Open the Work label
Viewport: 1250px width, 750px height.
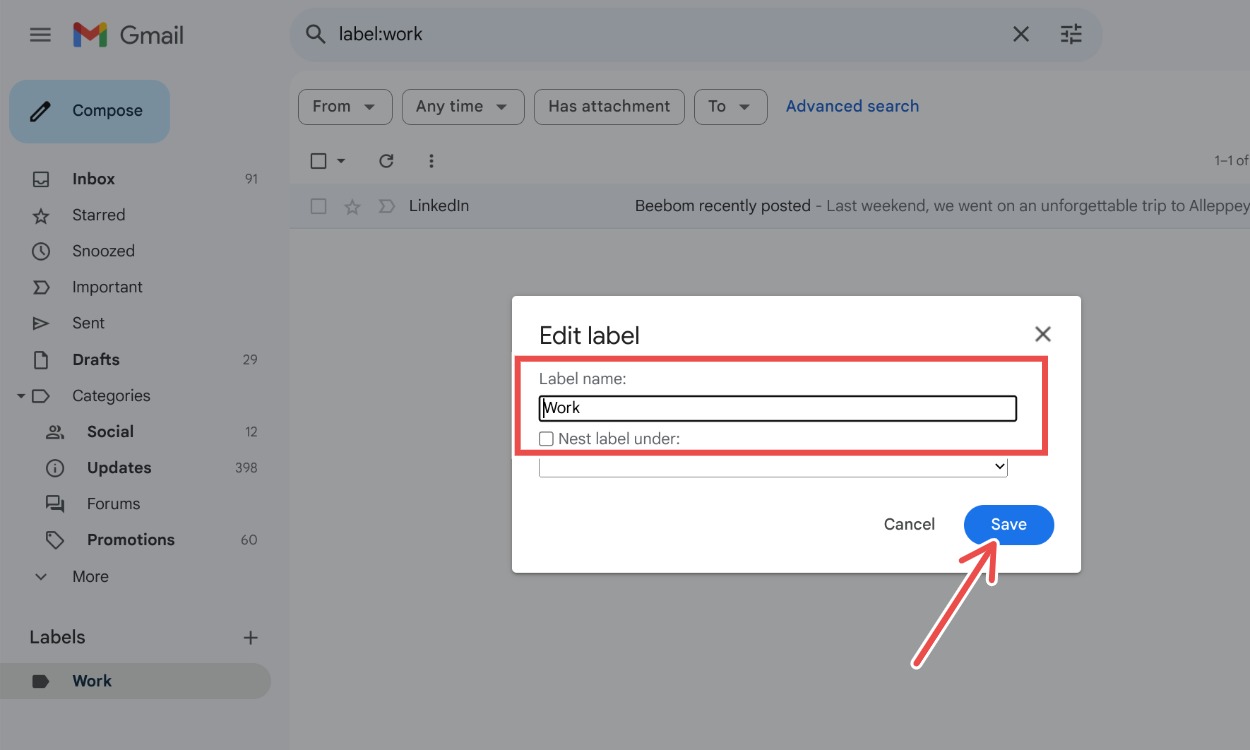click(92, 680)
